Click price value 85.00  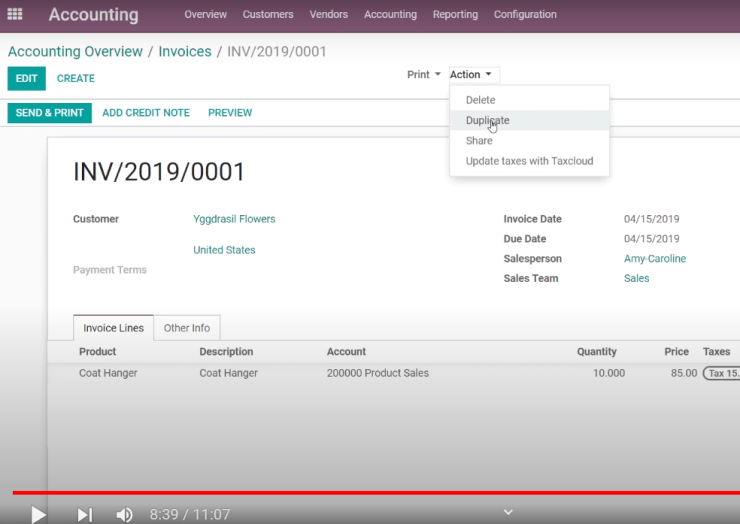click(x=684, y=373)
